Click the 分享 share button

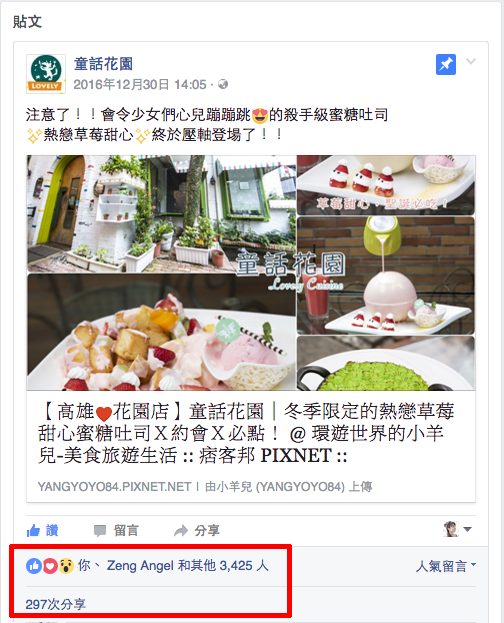[197, 530]
